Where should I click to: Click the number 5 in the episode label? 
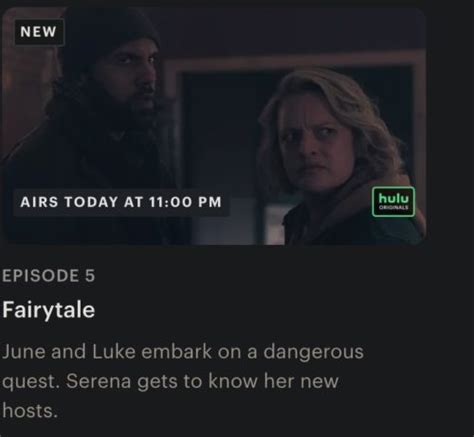(x=90, y=276)
